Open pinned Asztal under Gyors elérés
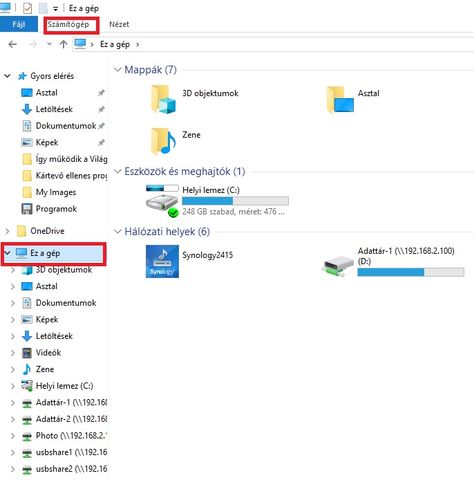The width and height of the screenshot is (474, 480). point(47,92)
